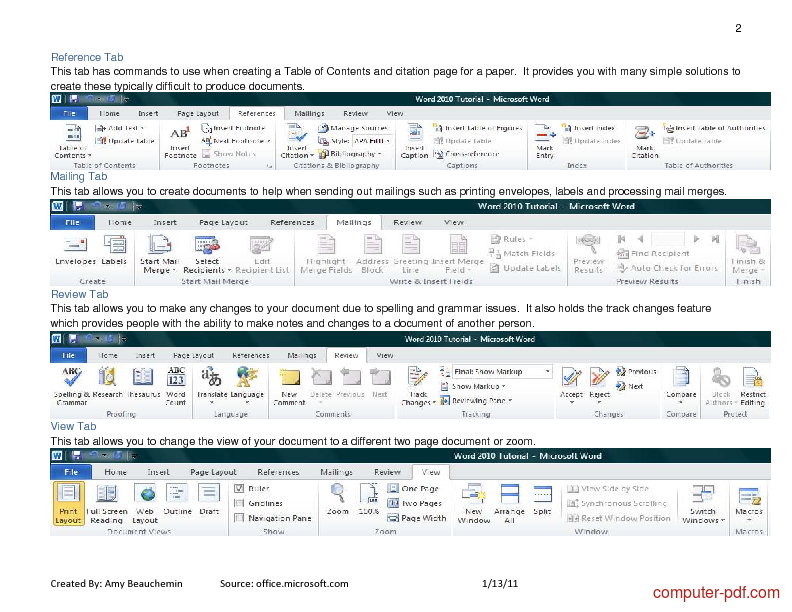Click the Highlight Merge Fields icon
This screenshot has width=792, height=612.
coord(326,244)
